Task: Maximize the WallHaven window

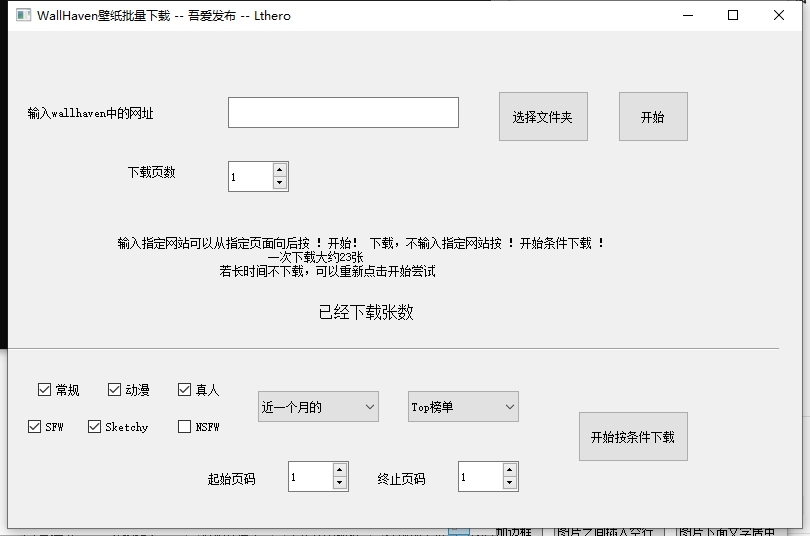Action: 733,15
